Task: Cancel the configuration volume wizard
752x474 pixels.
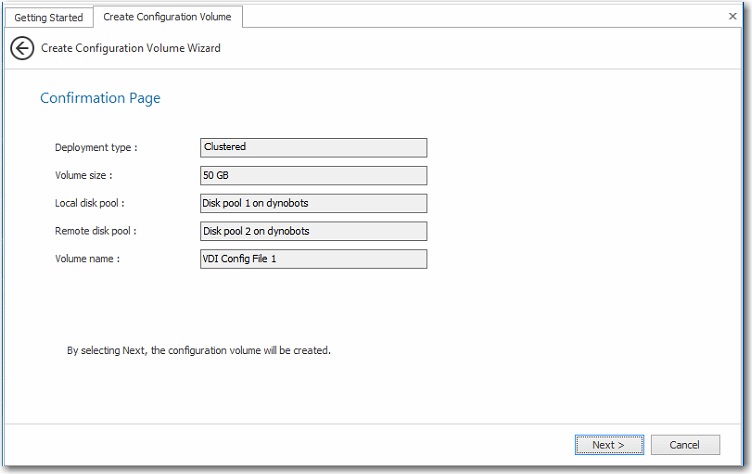Action: pos(685,445)
